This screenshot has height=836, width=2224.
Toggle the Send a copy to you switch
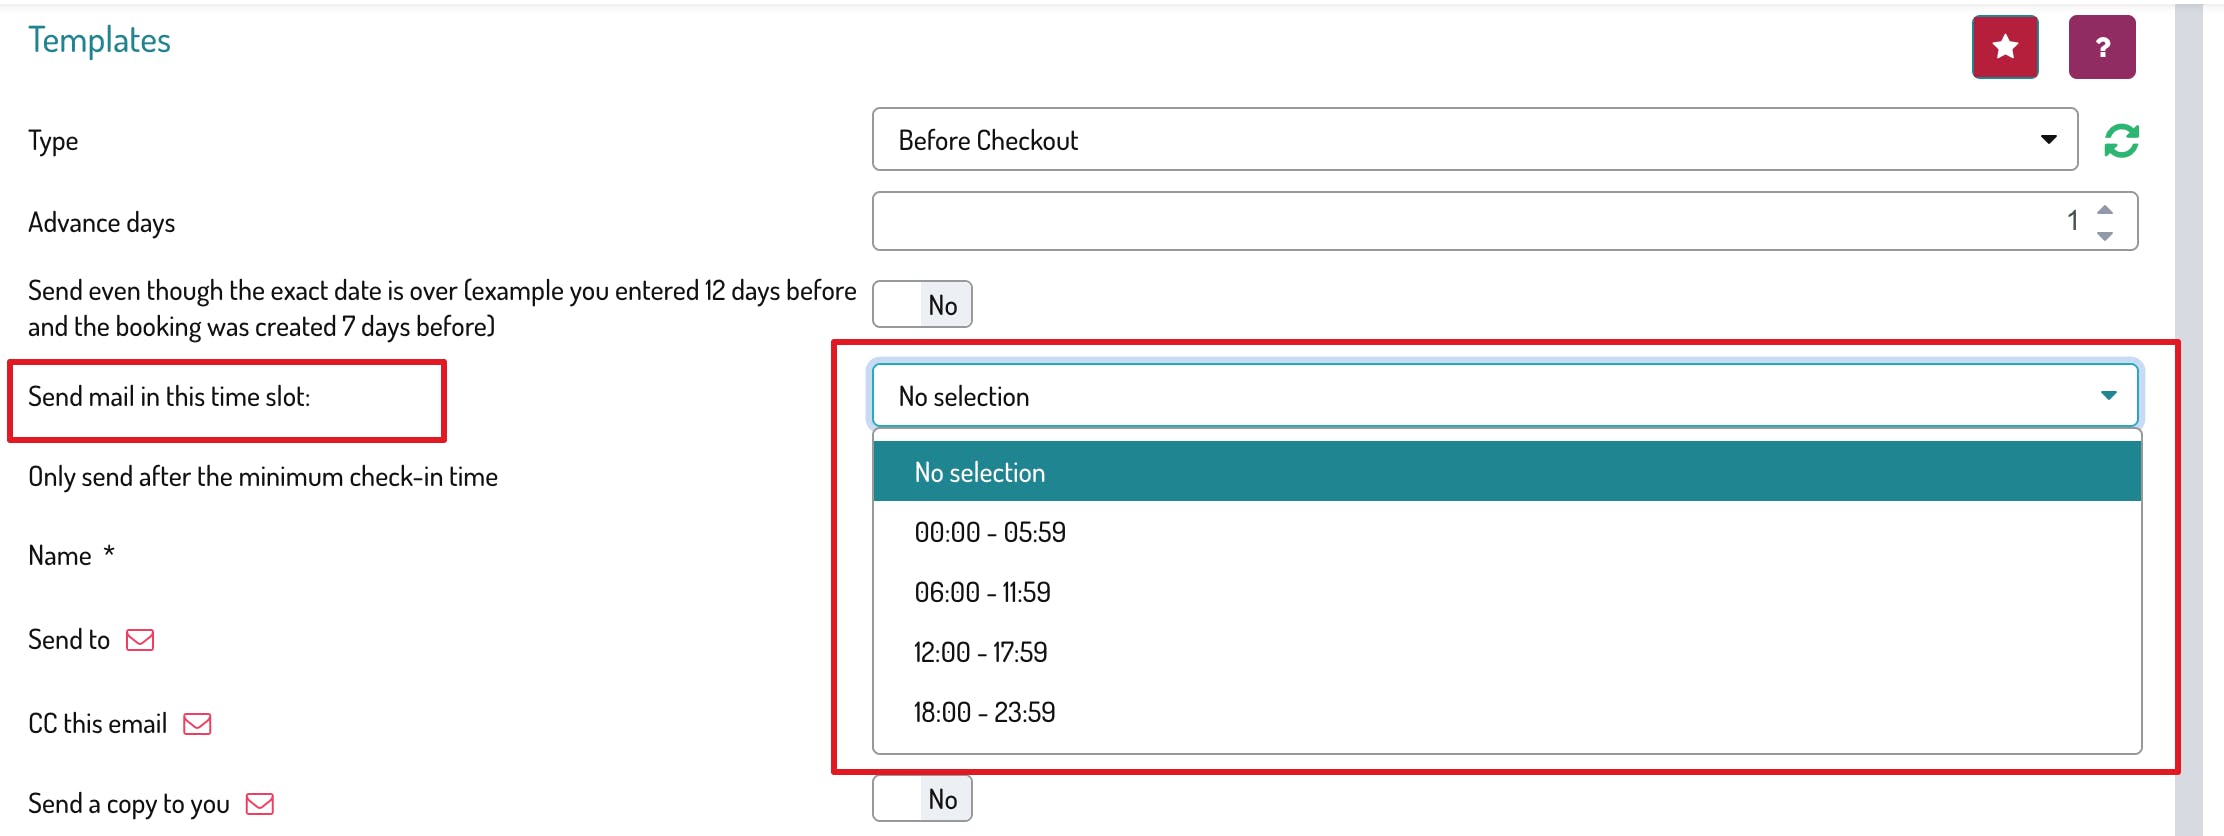pos(922,799)
